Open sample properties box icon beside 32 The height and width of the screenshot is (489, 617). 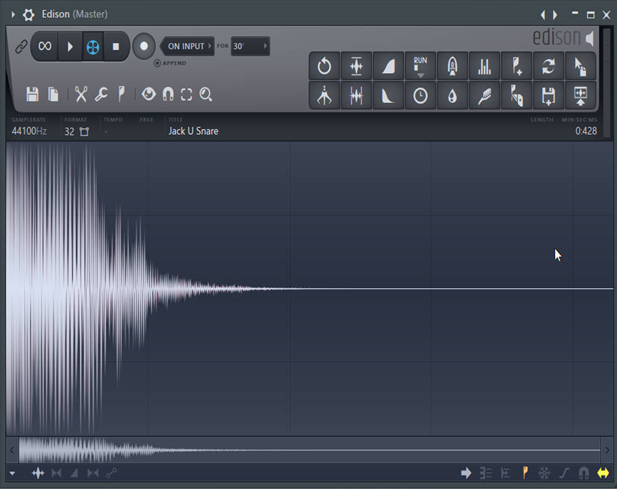pos(84,131)
